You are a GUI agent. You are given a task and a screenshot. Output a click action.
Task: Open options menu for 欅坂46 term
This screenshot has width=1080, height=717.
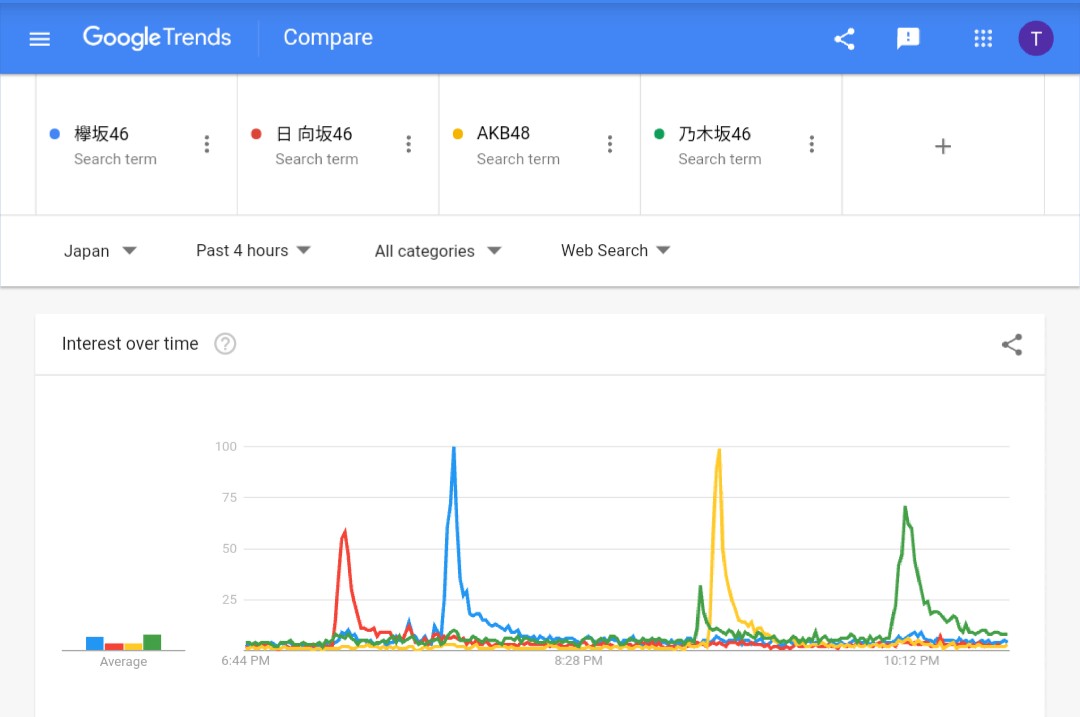(207, 144)
